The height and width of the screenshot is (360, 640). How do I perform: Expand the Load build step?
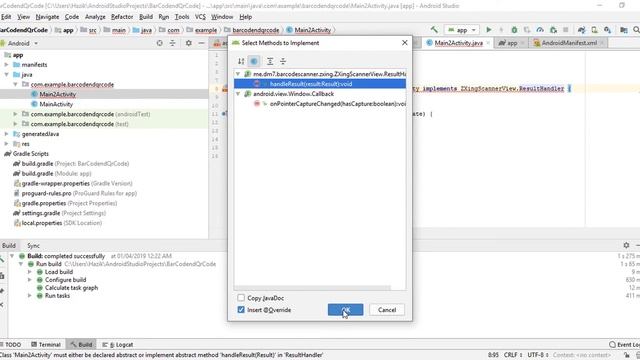30,272
